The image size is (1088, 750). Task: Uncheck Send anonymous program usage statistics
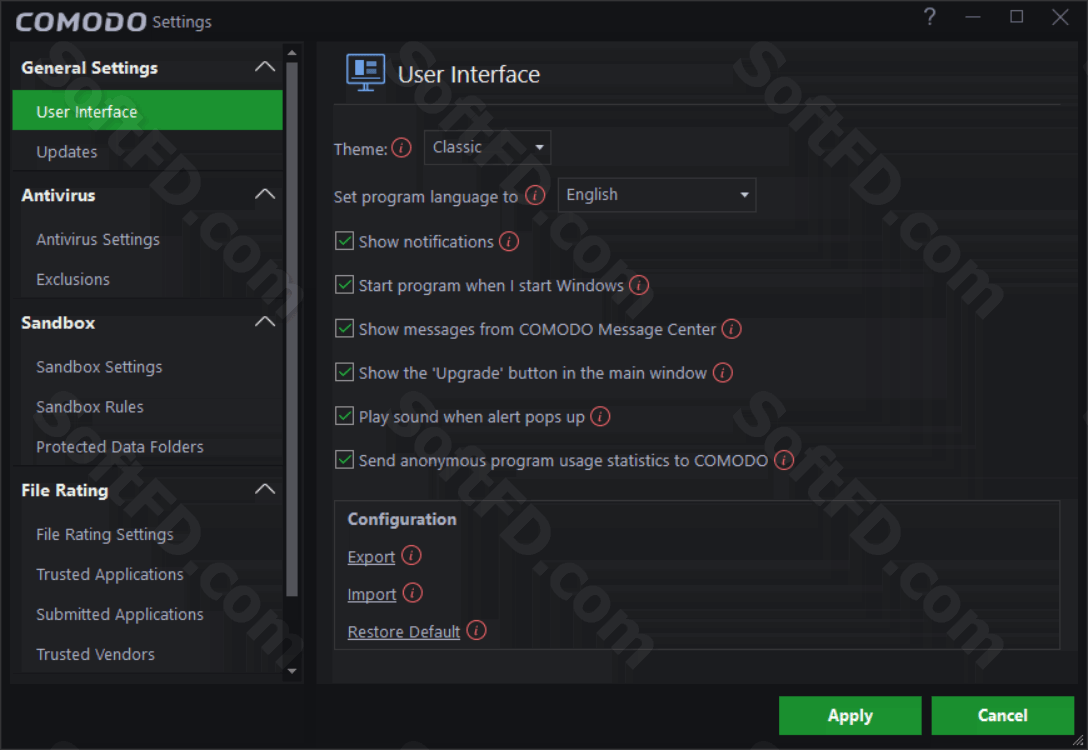[x=344, y=459]
